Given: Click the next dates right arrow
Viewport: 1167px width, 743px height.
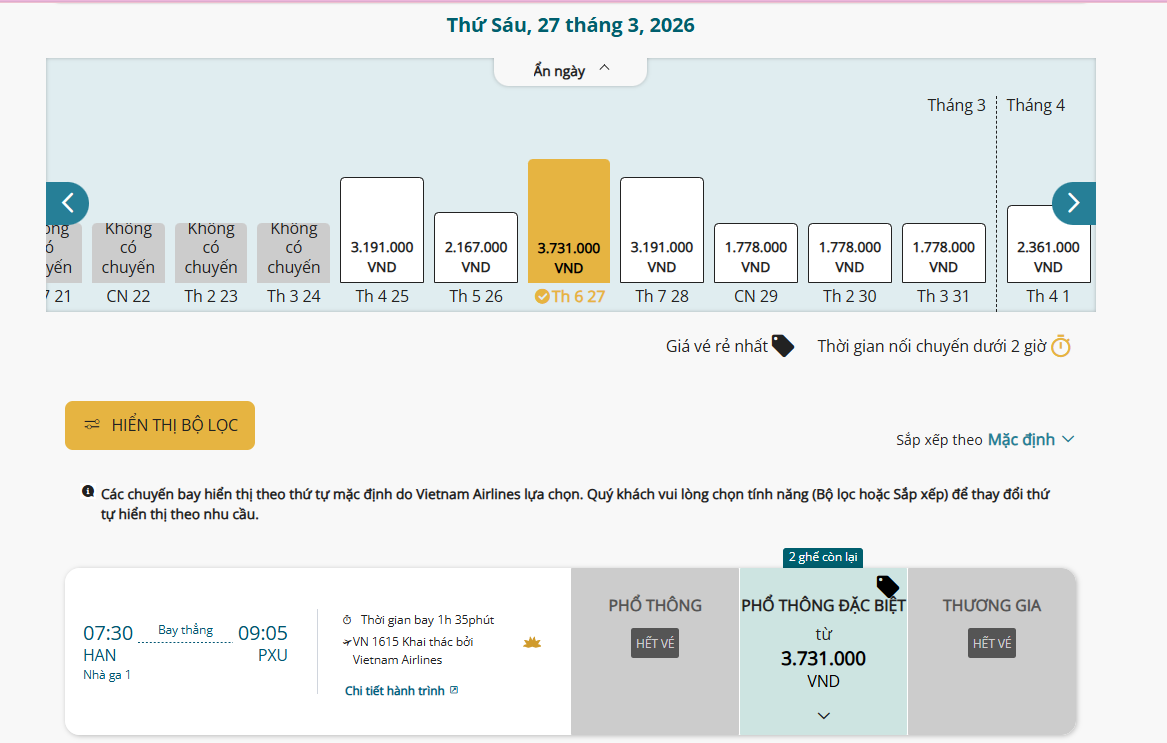Looking at the screenshot, I should coord(1073,203).
